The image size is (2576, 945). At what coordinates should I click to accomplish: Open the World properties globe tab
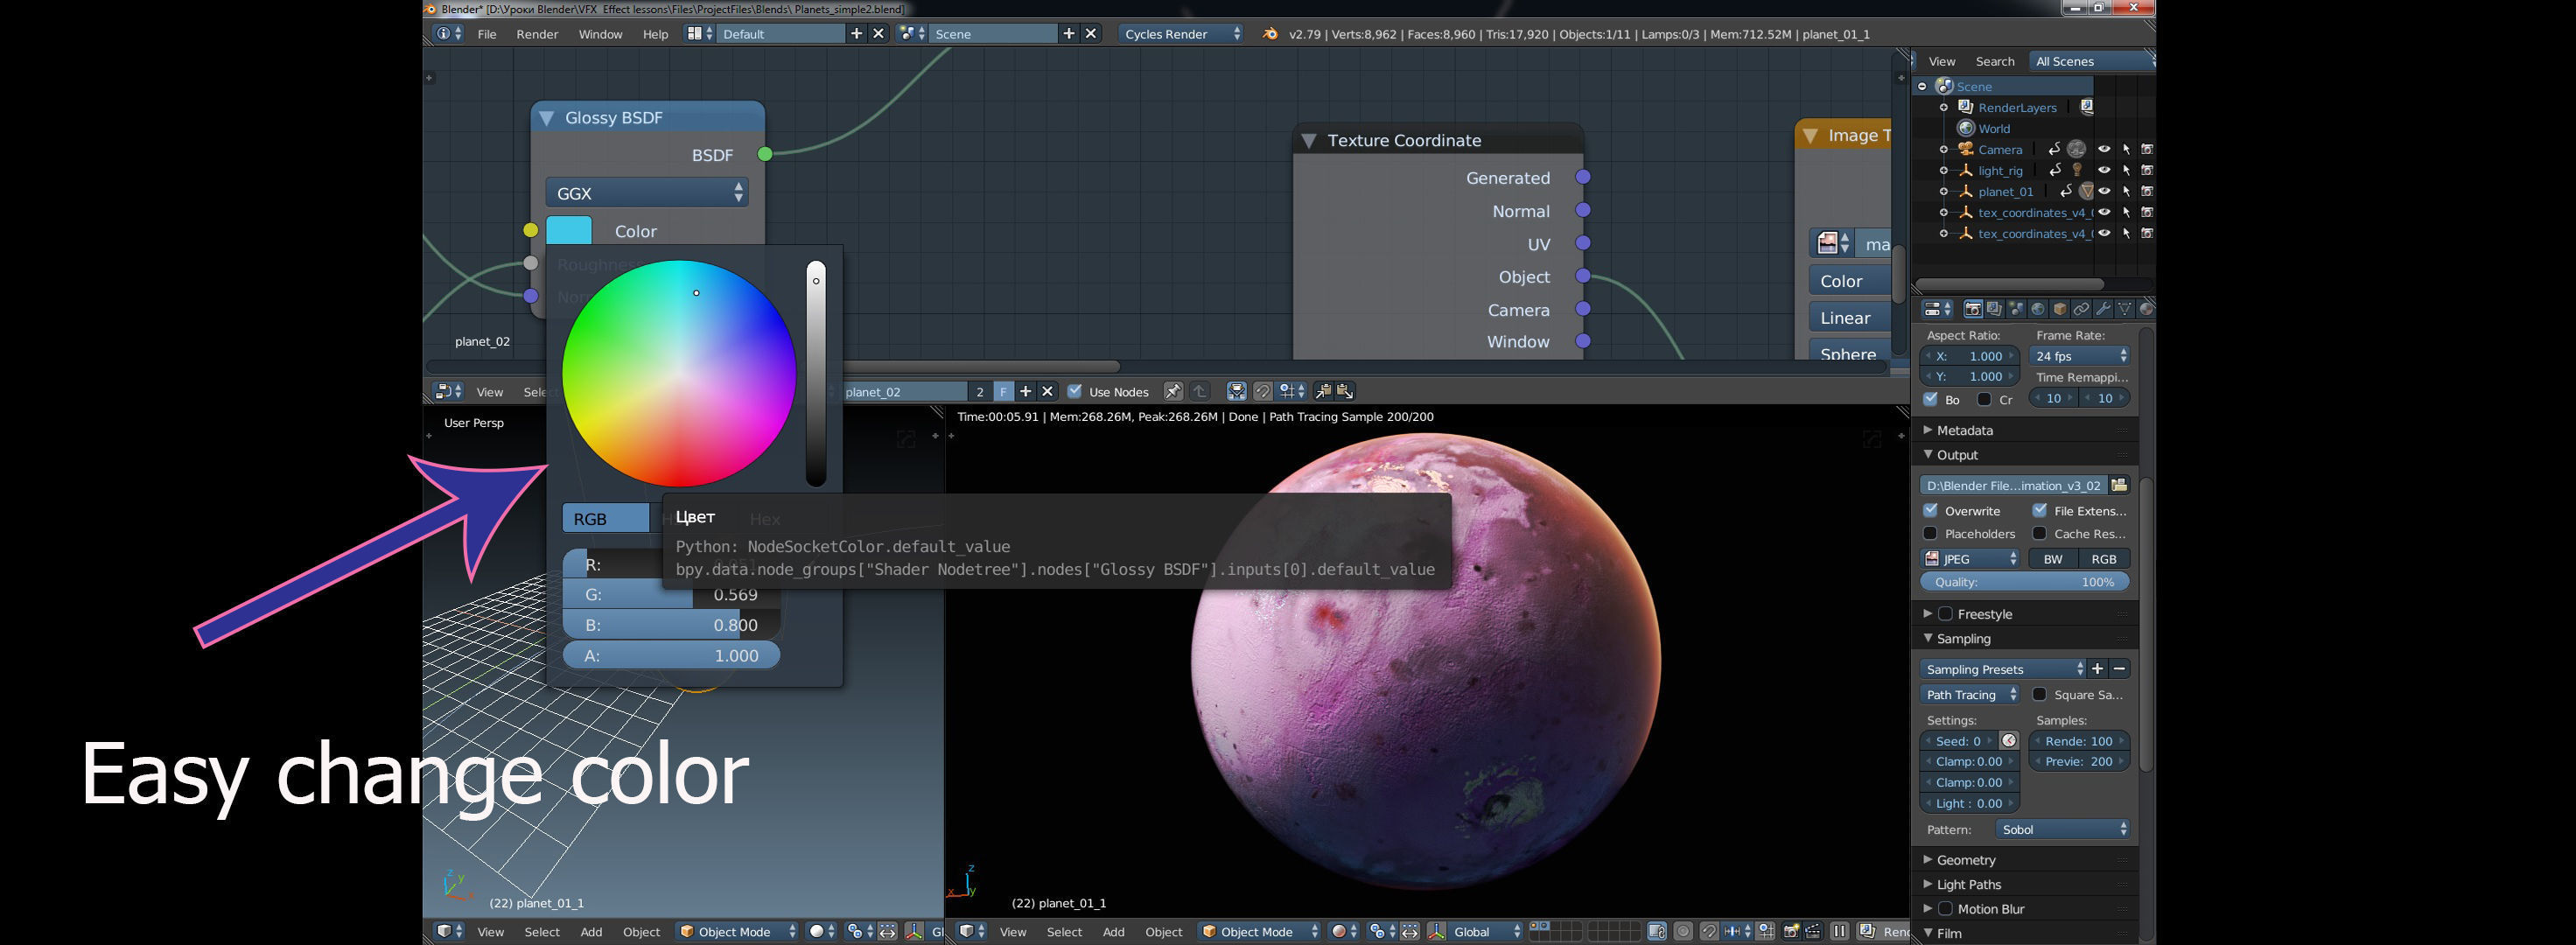click(x=2038, y=309)
